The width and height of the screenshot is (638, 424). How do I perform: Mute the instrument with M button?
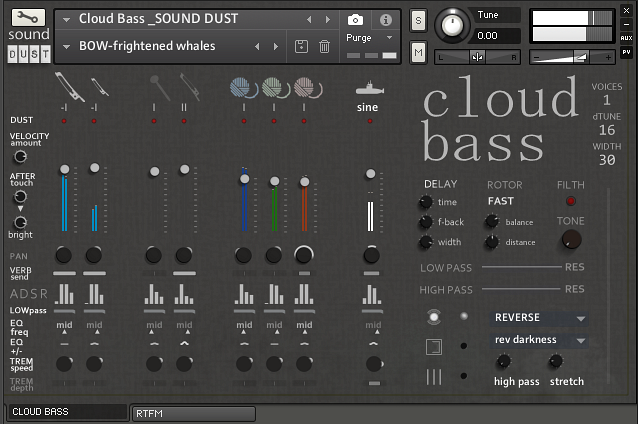[418, 52]
